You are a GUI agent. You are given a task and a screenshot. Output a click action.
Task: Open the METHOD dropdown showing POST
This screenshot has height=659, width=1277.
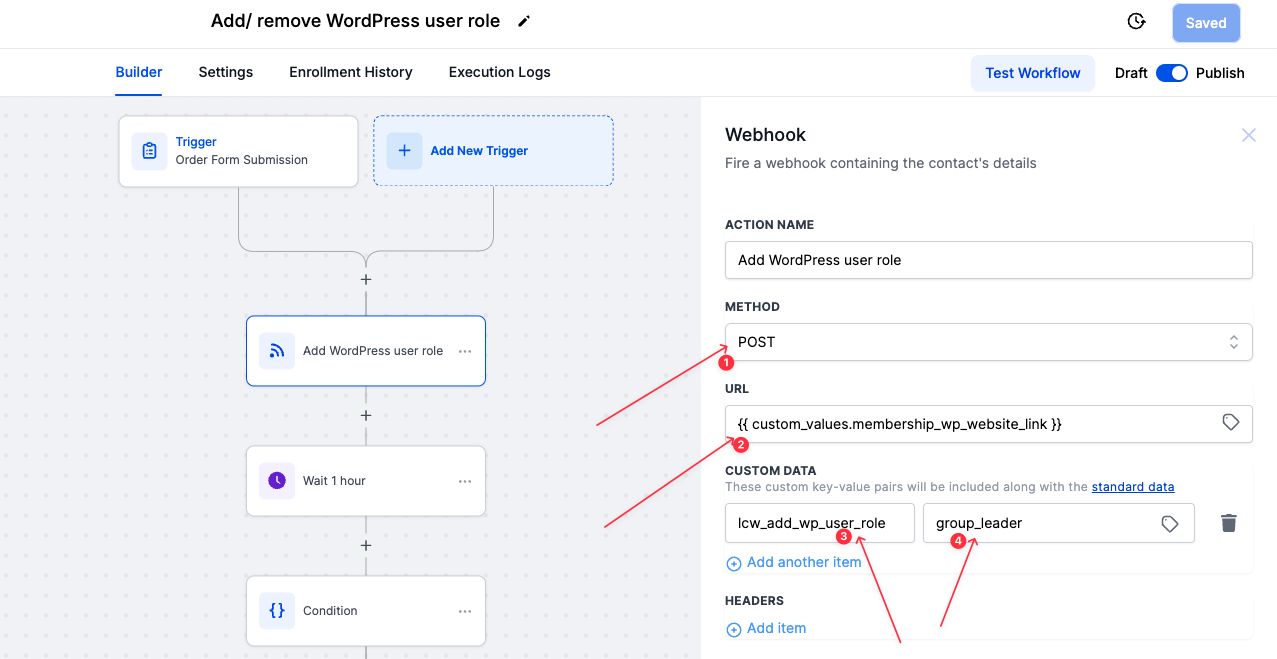(x=988, y=341)
